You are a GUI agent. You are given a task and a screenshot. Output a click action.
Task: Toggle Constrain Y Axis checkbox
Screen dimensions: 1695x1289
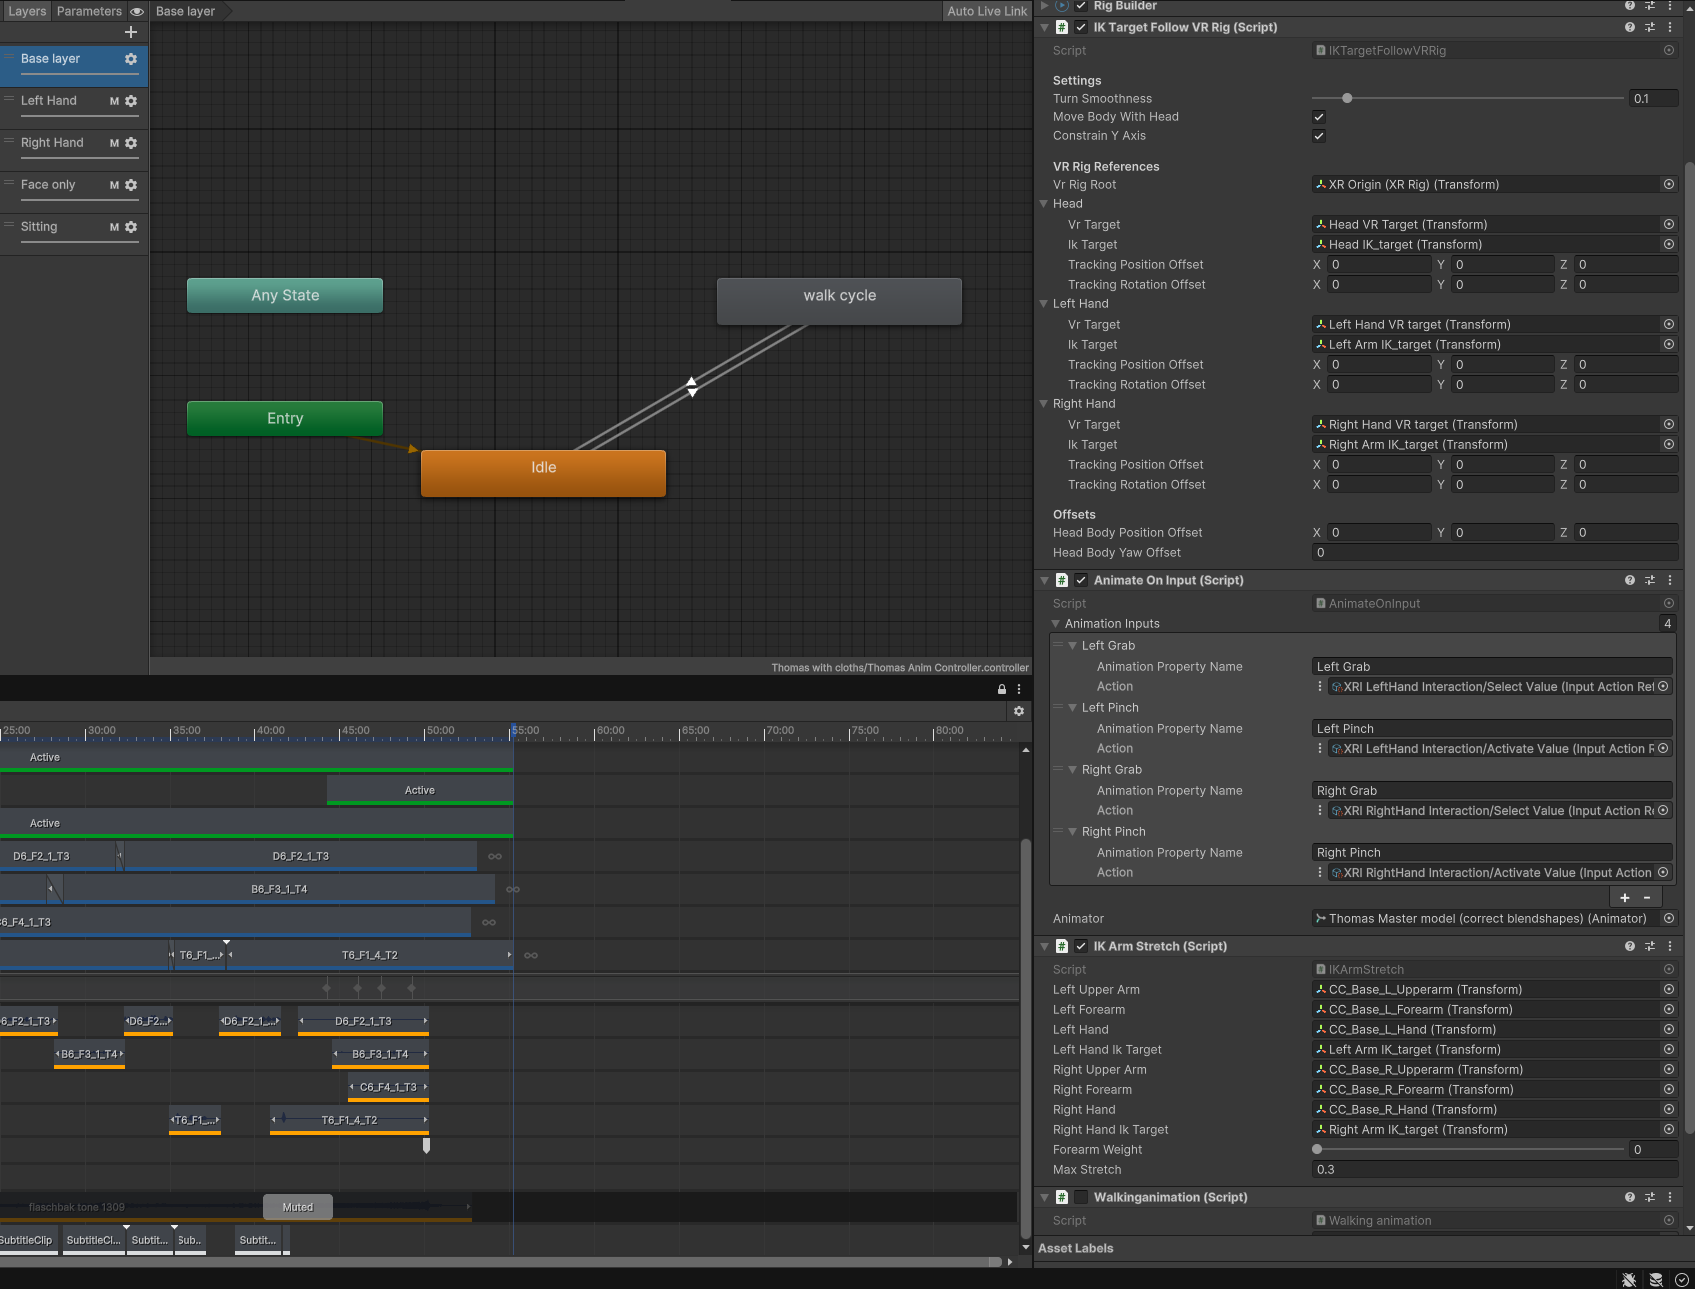tap(1319, 136)
